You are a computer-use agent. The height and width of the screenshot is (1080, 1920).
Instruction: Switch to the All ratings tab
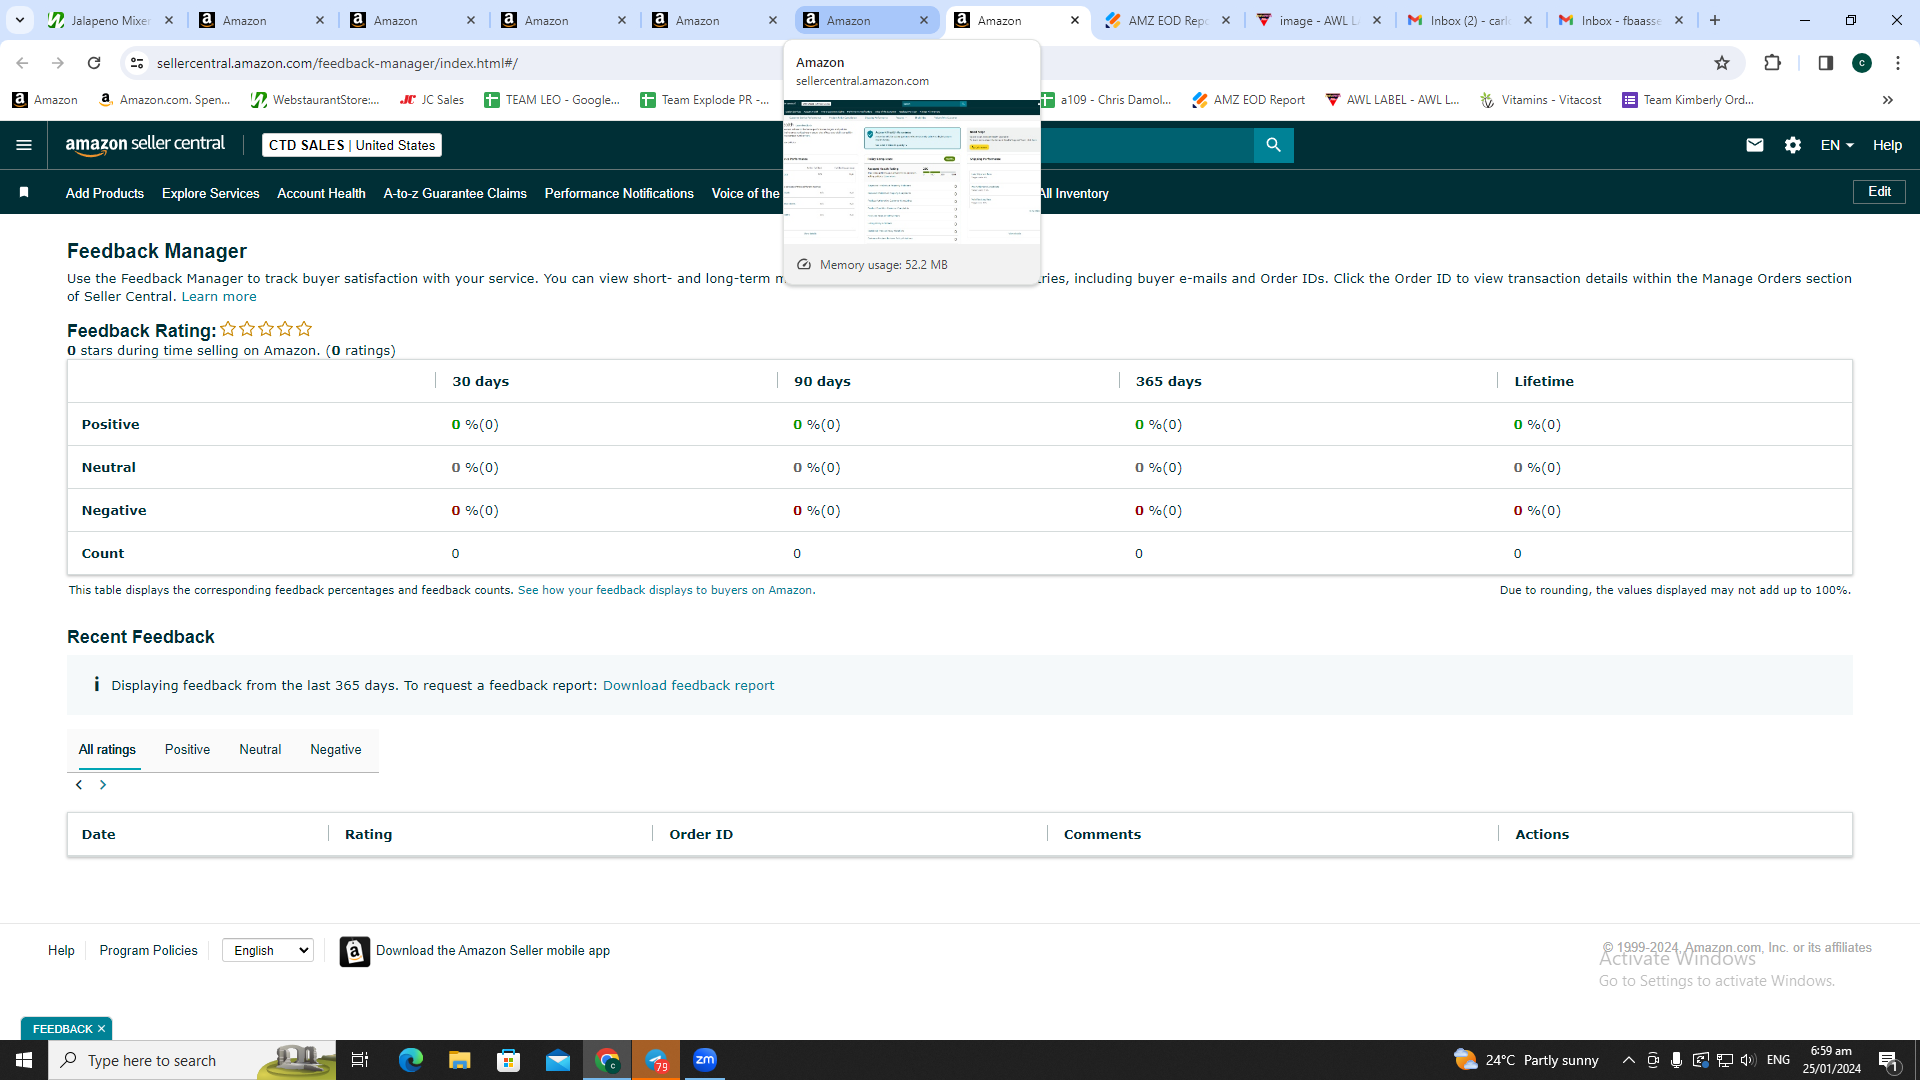coord(107,749)
